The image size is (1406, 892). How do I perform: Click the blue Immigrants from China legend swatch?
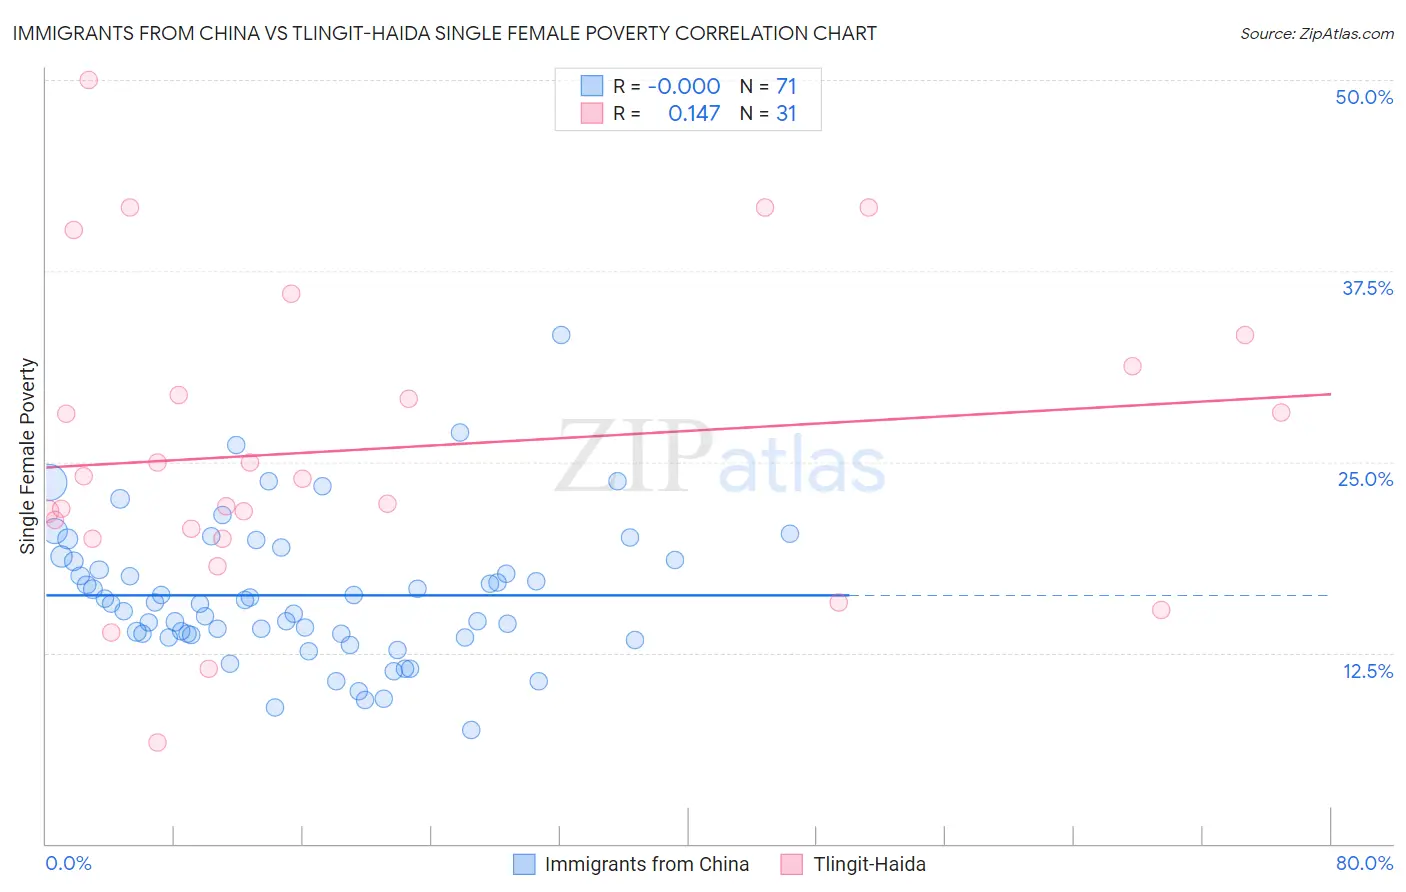tap(524, 864)
